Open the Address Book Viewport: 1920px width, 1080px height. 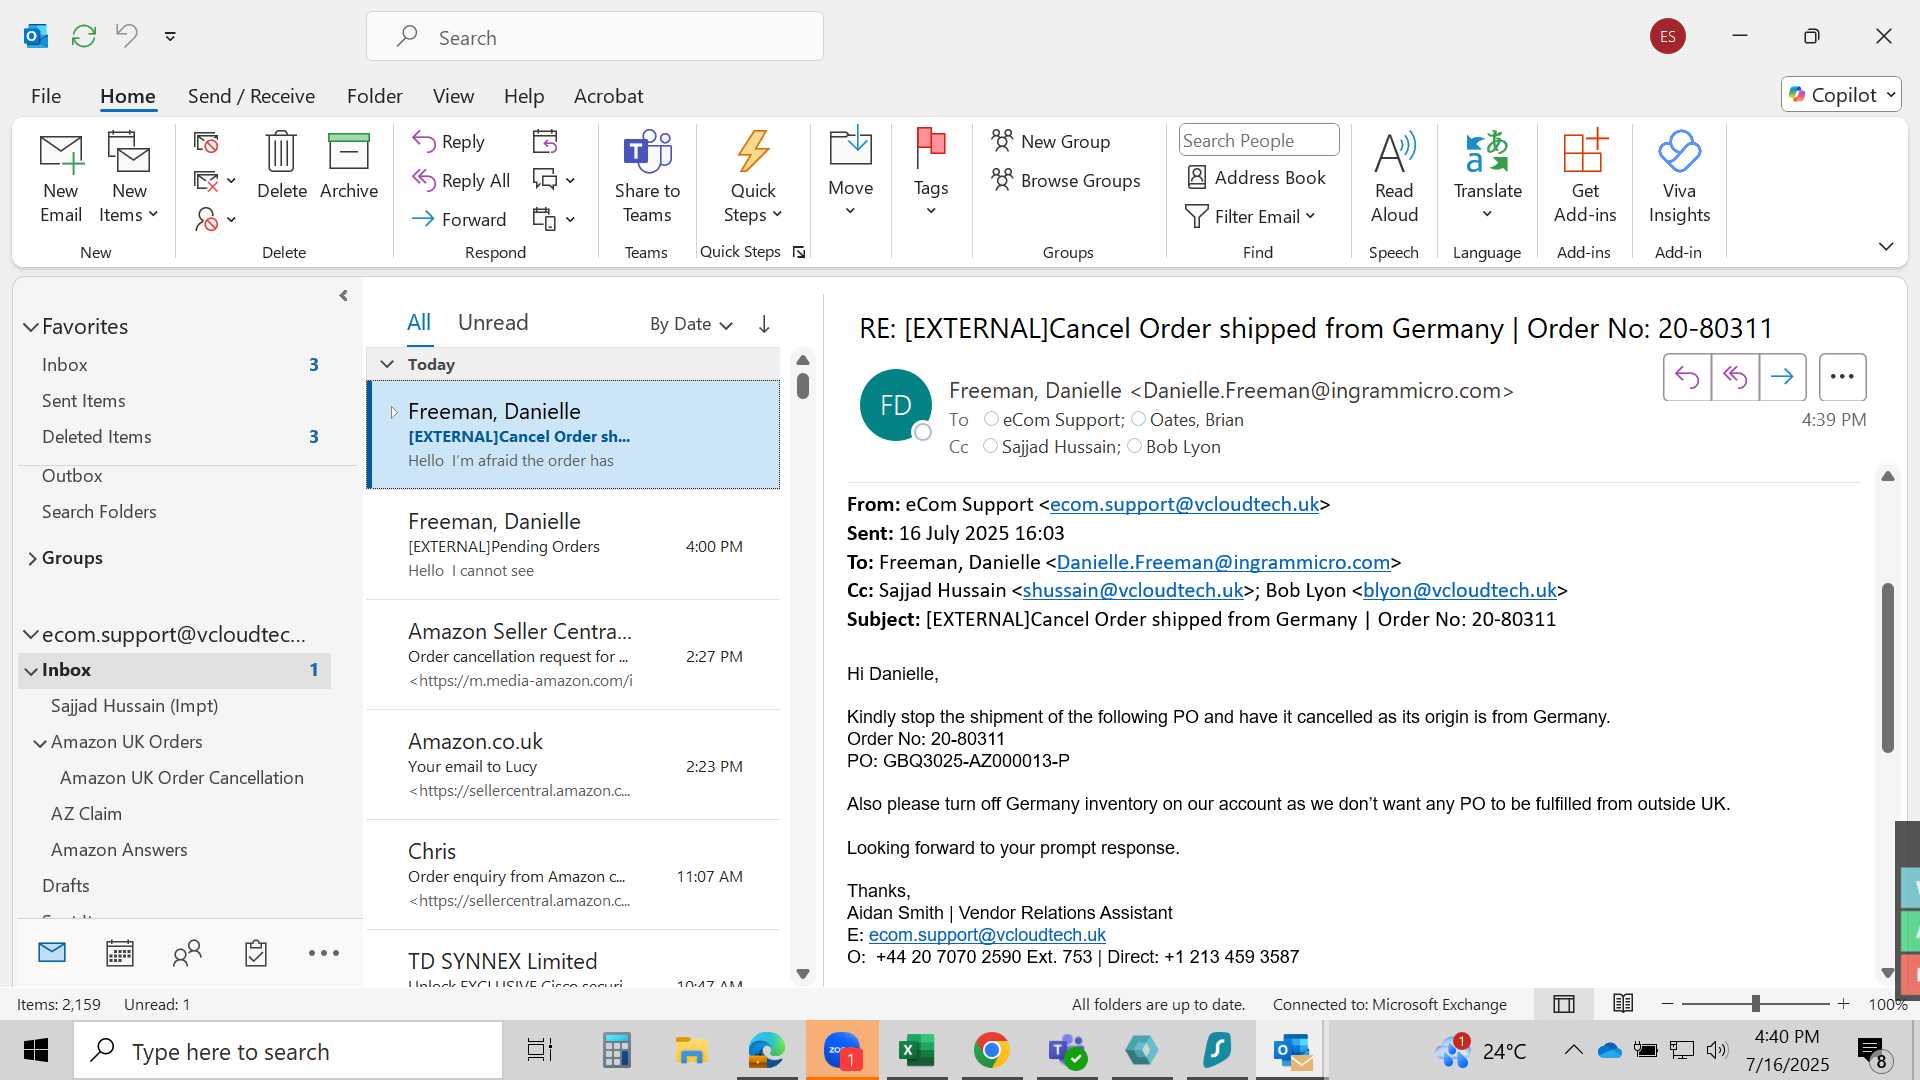pos(1256,178)
